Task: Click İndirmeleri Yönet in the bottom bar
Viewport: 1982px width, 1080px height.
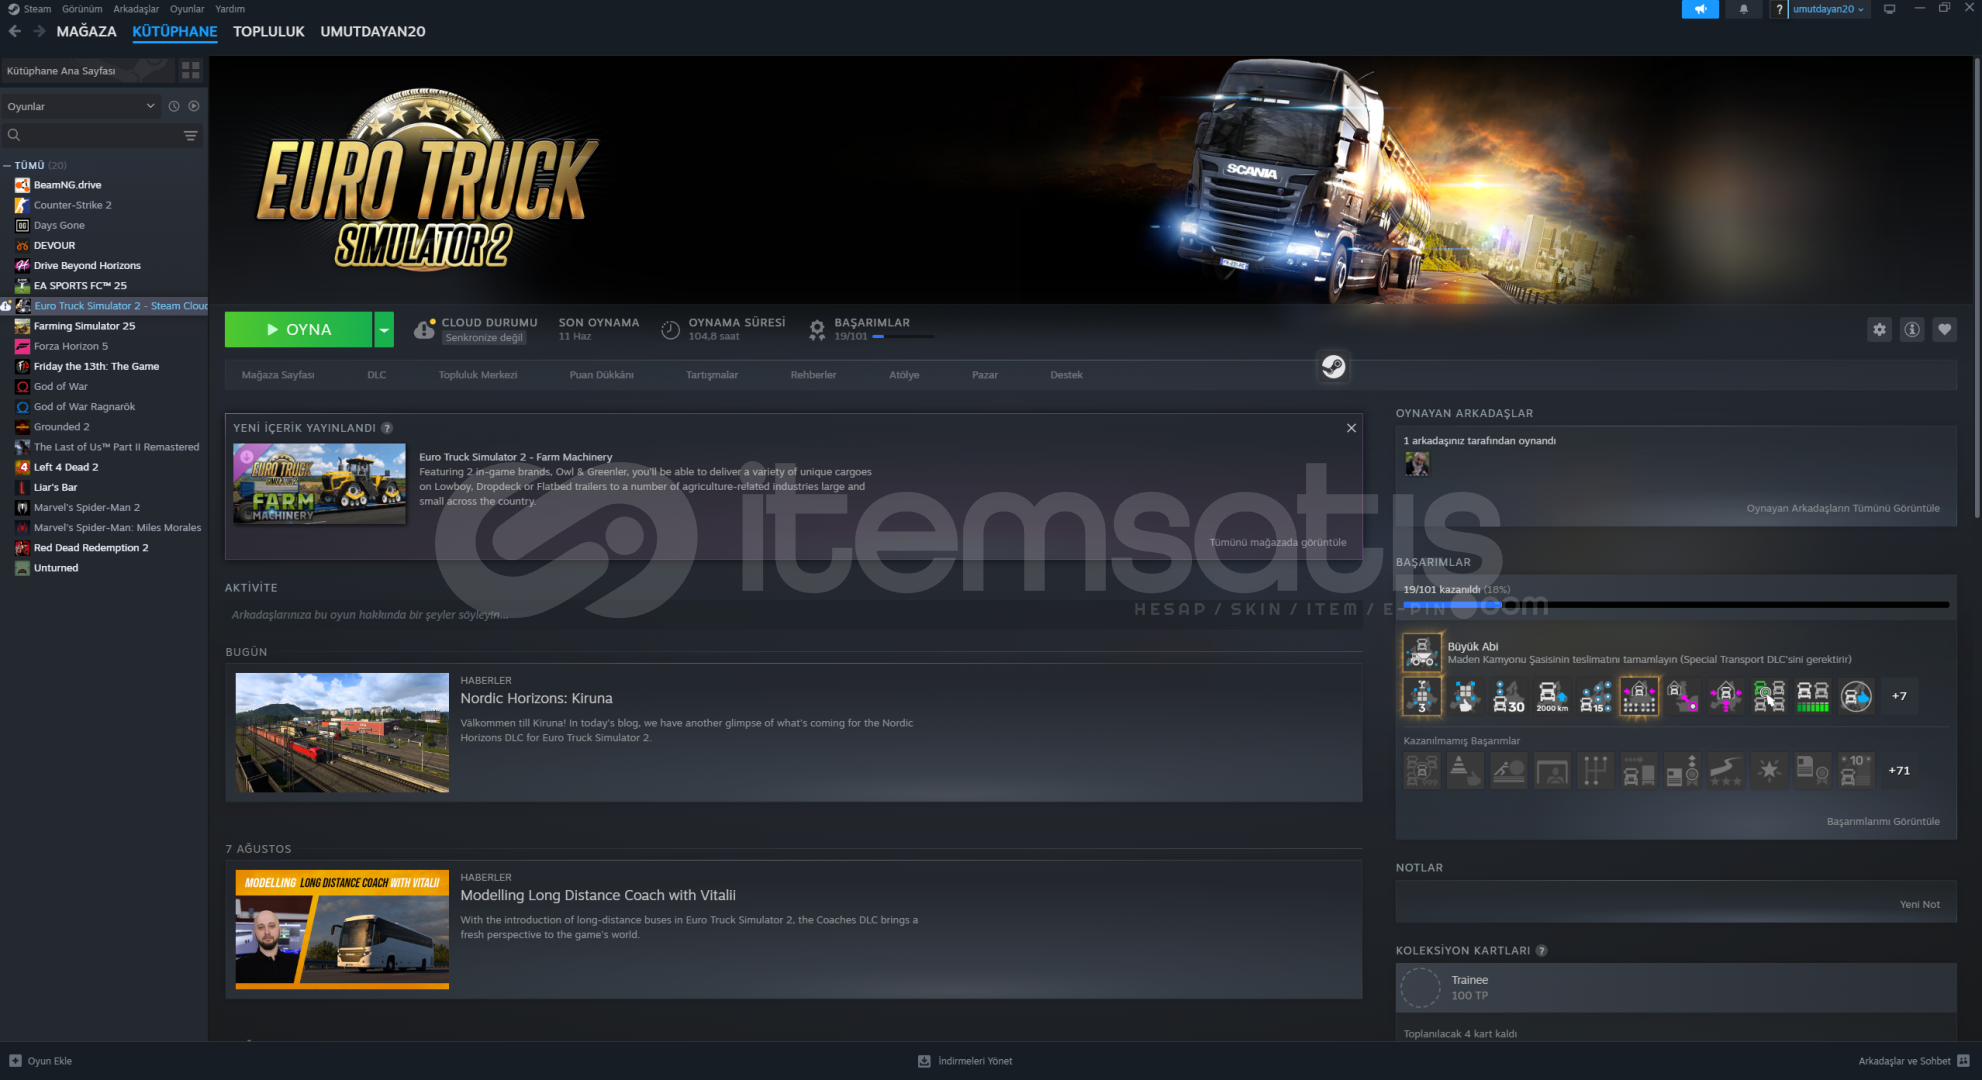Action: coord(965,1061)
